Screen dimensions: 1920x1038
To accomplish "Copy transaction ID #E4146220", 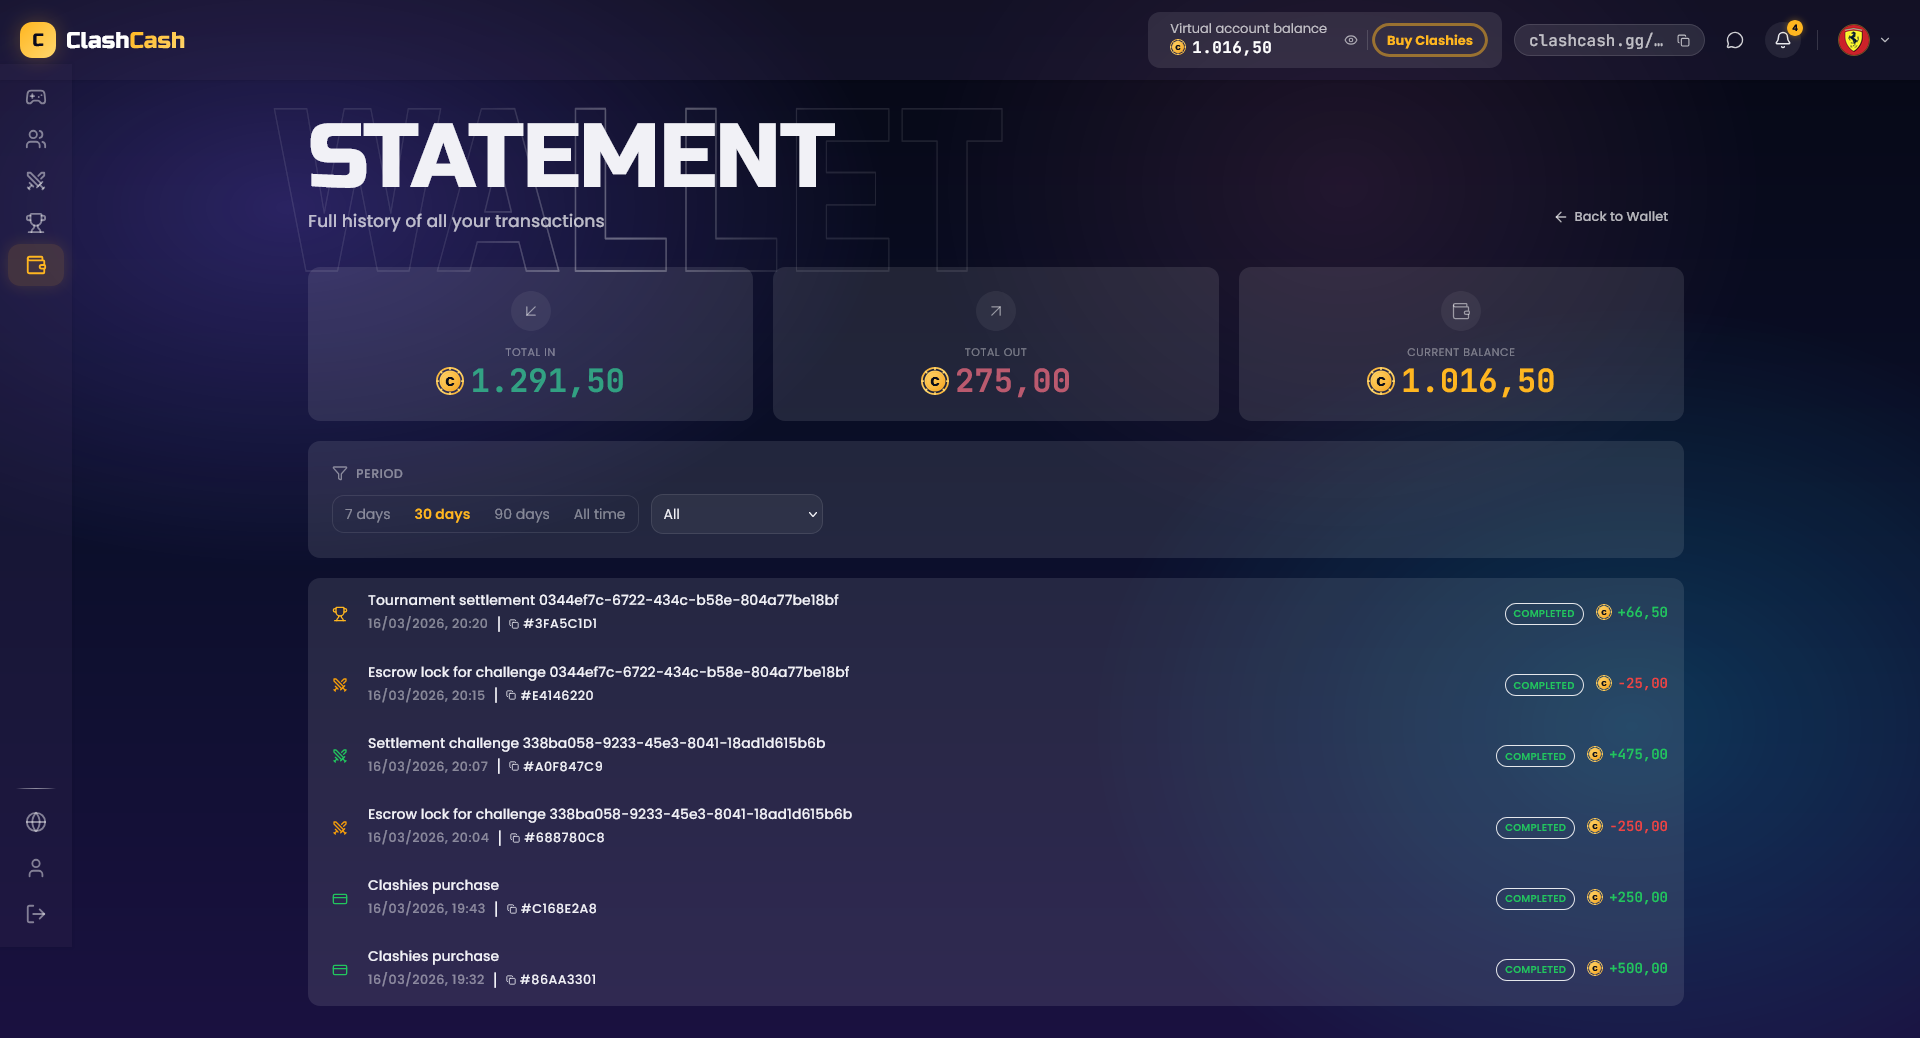I will 511,696.
